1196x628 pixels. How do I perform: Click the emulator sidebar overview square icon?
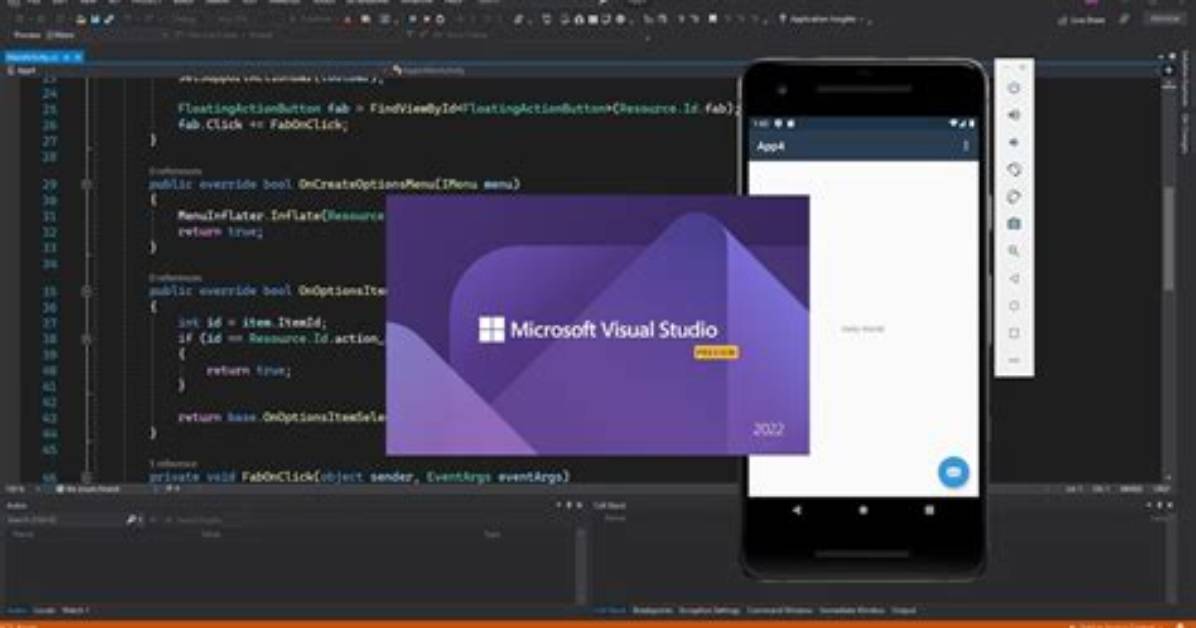(x=1014, y=333)
